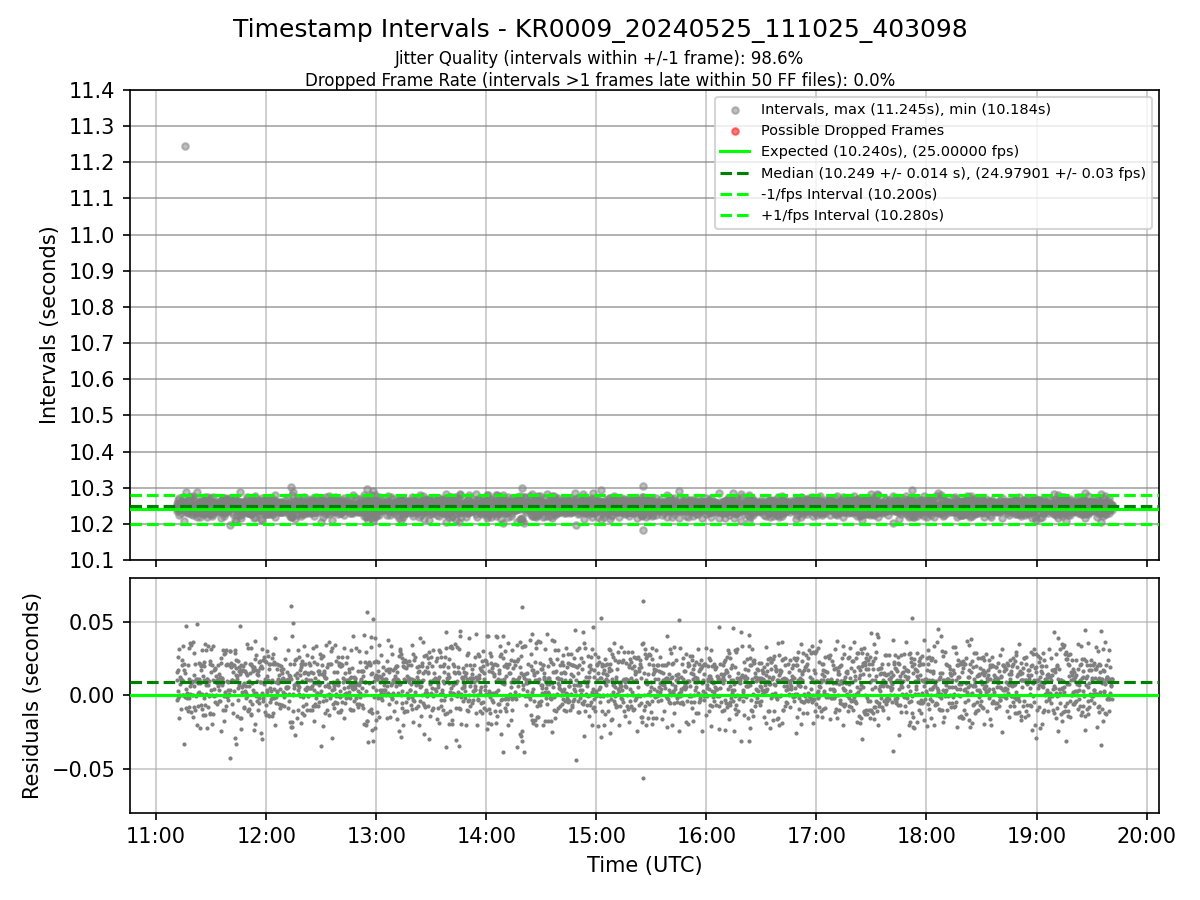Click the gray dot marker in the legend
Screen dimensions: 1200x900
point(735,109)
